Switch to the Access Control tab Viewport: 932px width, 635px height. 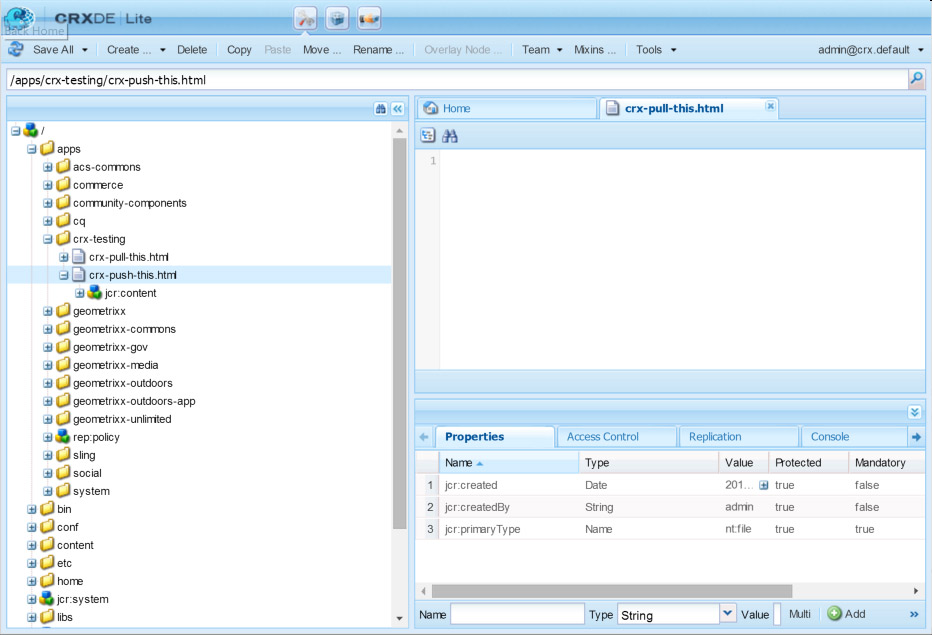point(616,436)
